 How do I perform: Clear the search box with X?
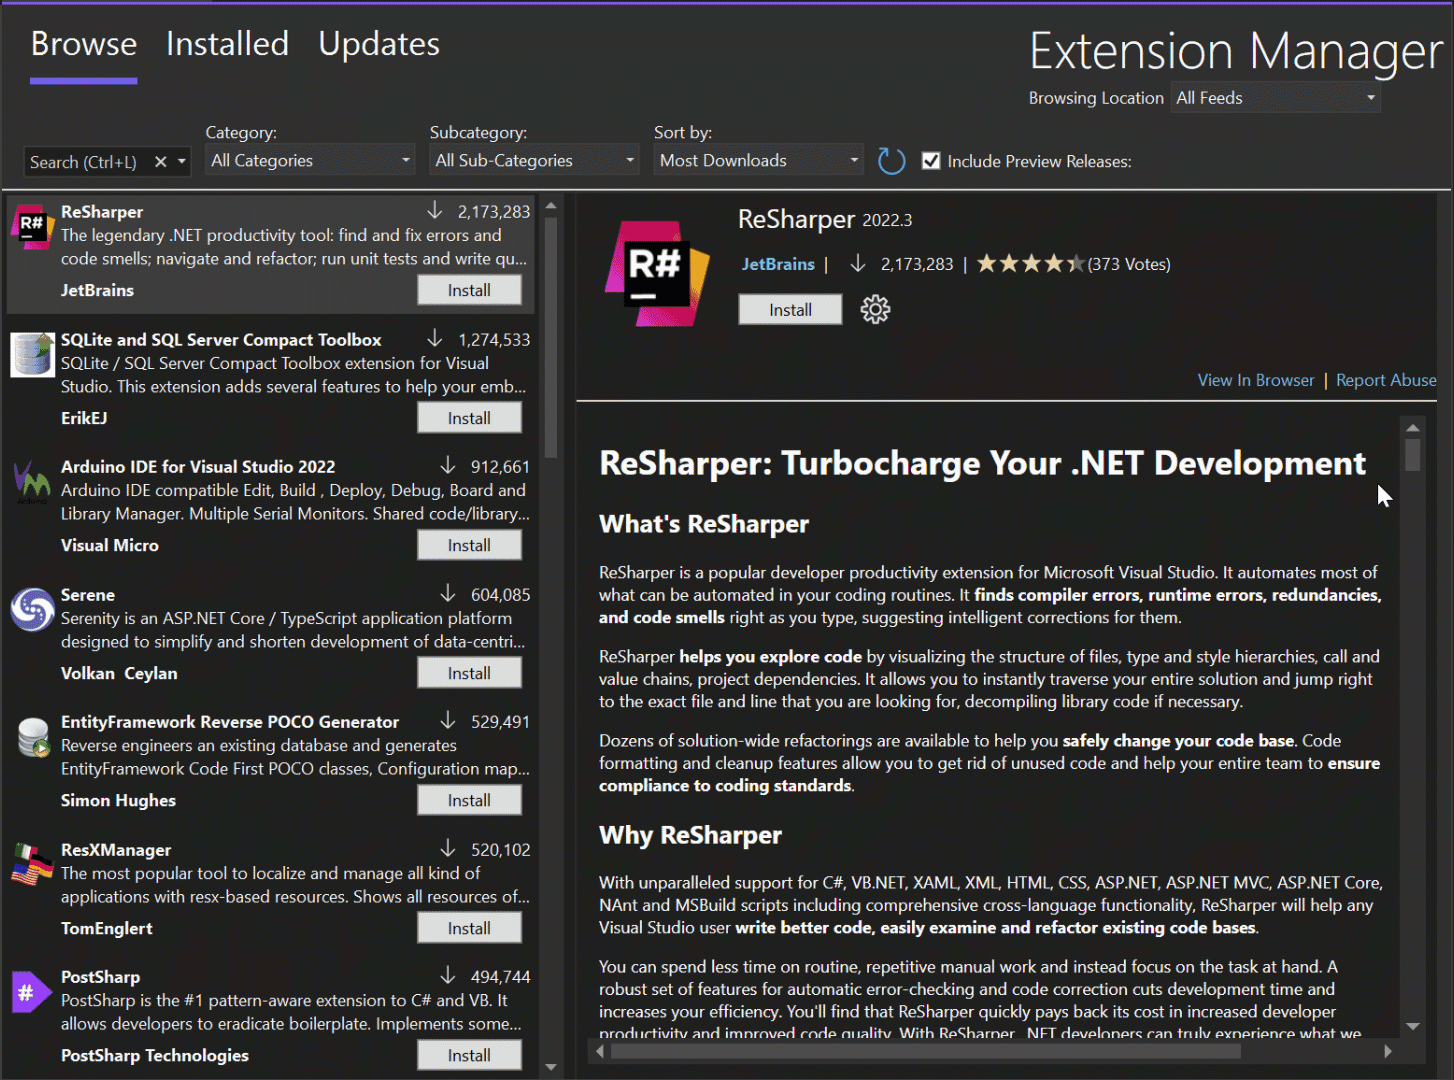(x=160, y=161)
